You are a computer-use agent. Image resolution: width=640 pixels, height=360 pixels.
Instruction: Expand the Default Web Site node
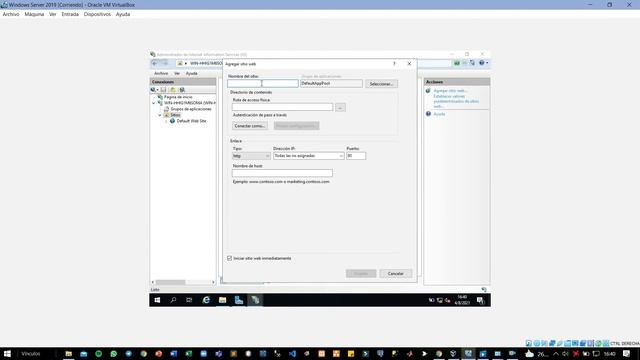166,121
